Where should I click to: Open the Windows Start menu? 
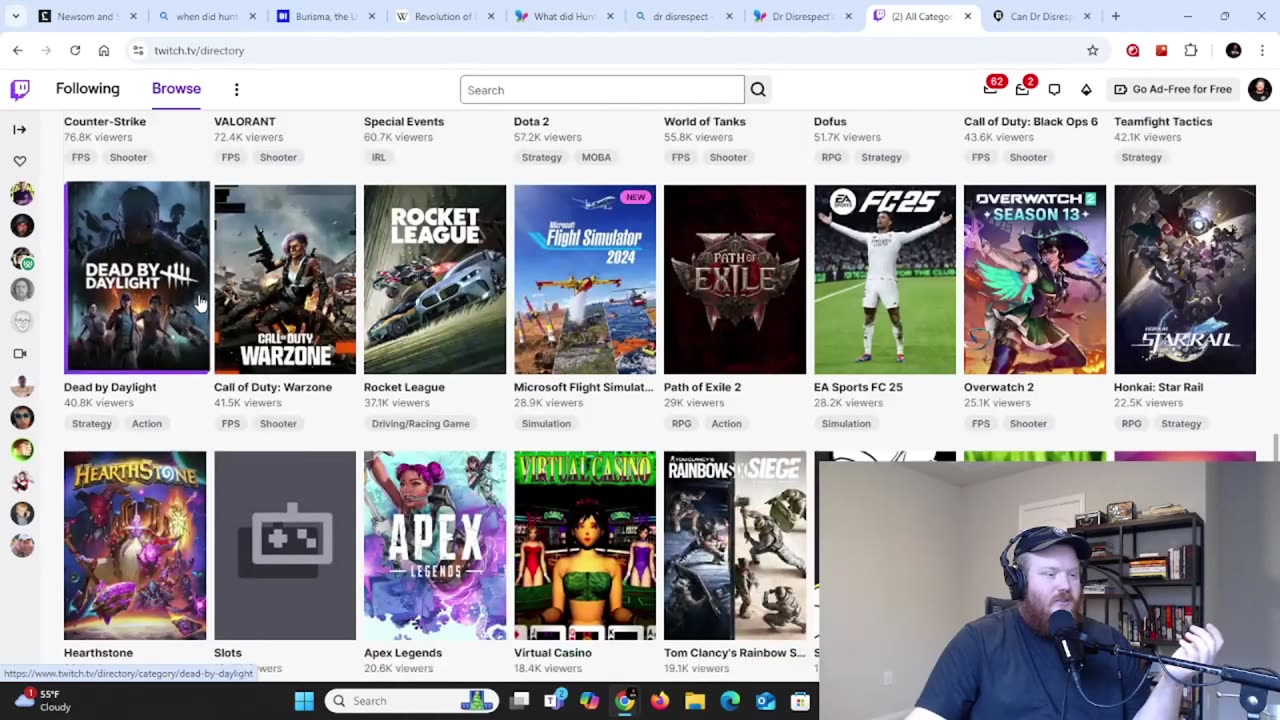pos(304,701)
